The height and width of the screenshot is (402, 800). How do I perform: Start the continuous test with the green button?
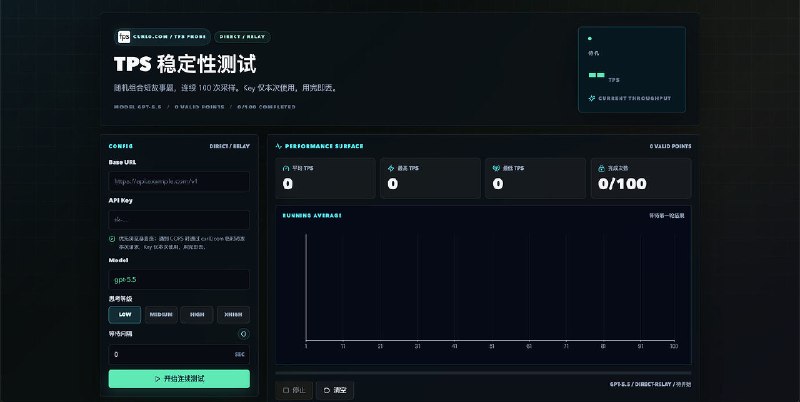tap(179, 379)
